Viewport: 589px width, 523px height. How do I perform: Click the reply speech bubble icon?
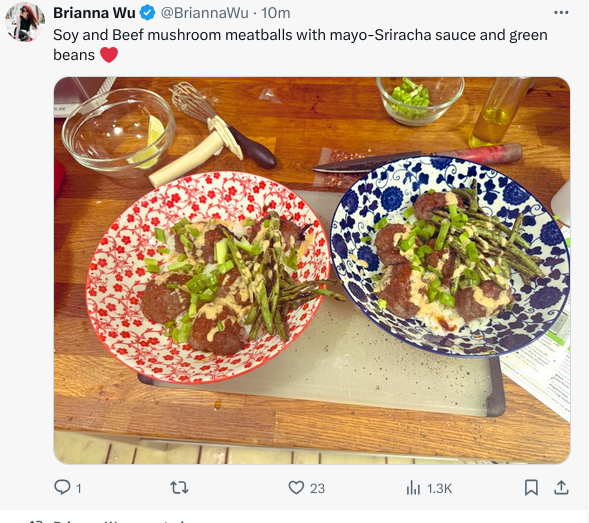(62, 487)
